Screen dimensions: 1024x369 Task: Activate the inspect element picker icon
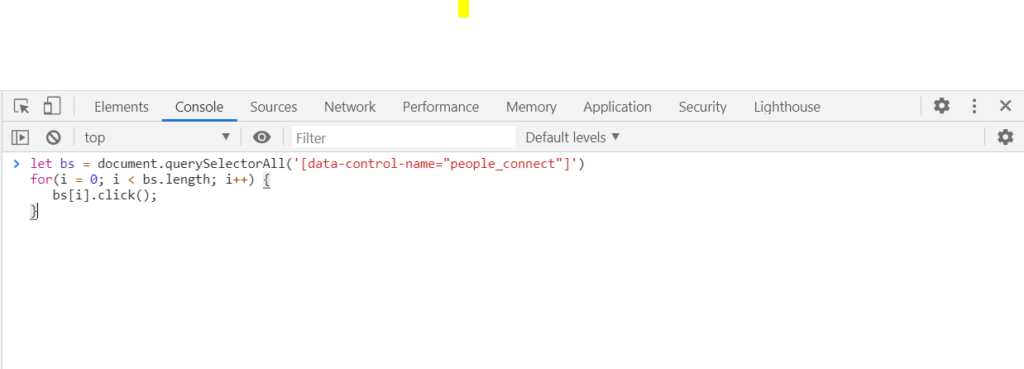[22, 106]
